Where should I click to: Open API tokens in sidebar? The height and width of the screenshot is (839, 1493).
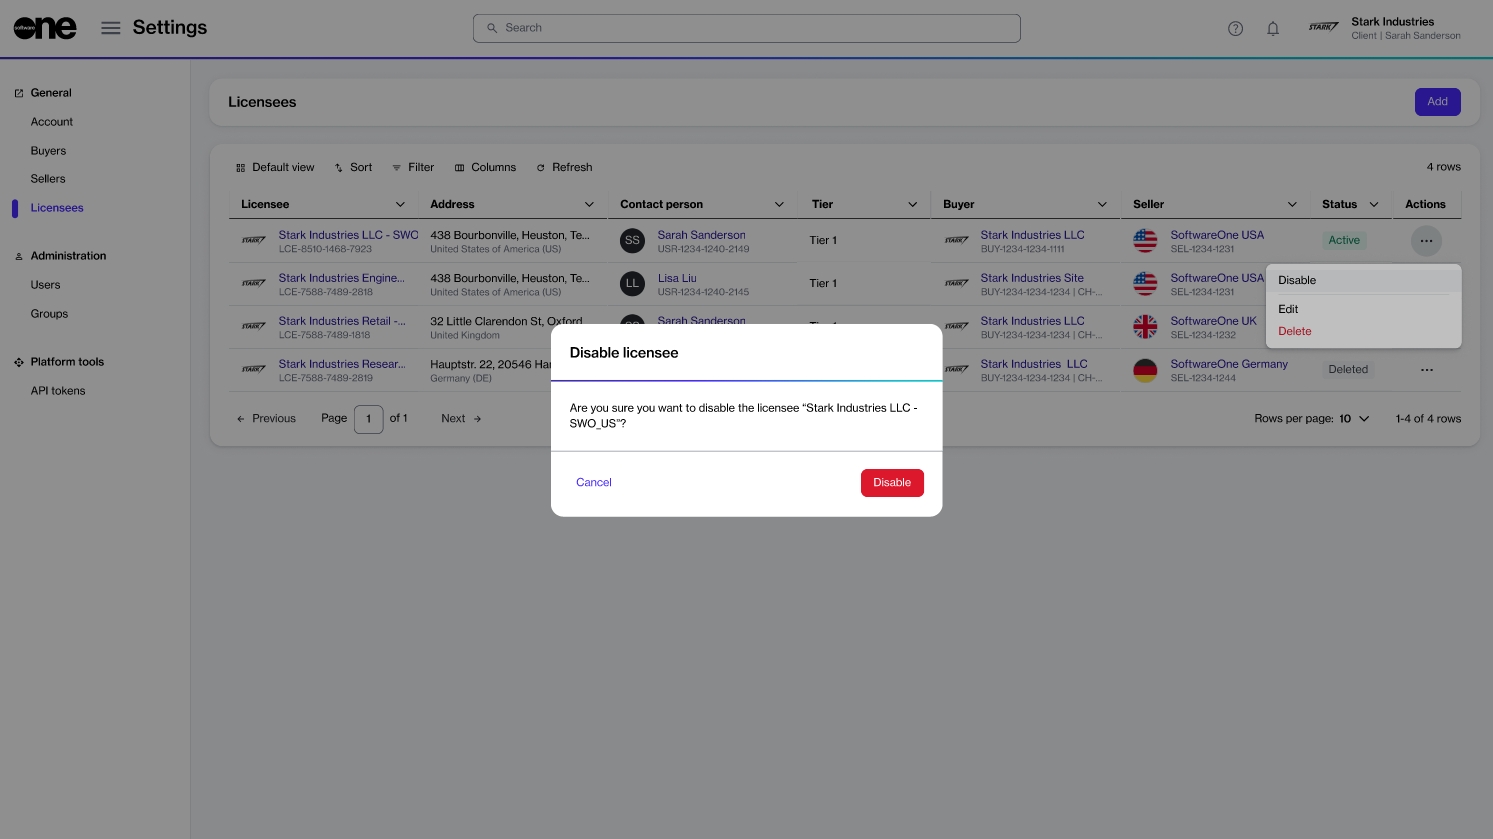58,391
